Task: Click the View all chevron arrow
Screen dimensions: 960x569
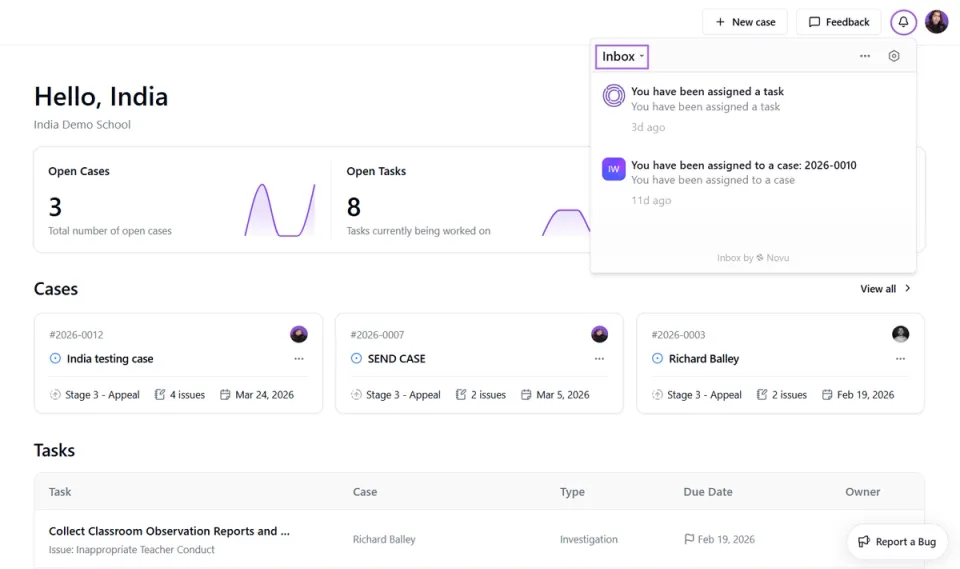Action: coord(908,288)
